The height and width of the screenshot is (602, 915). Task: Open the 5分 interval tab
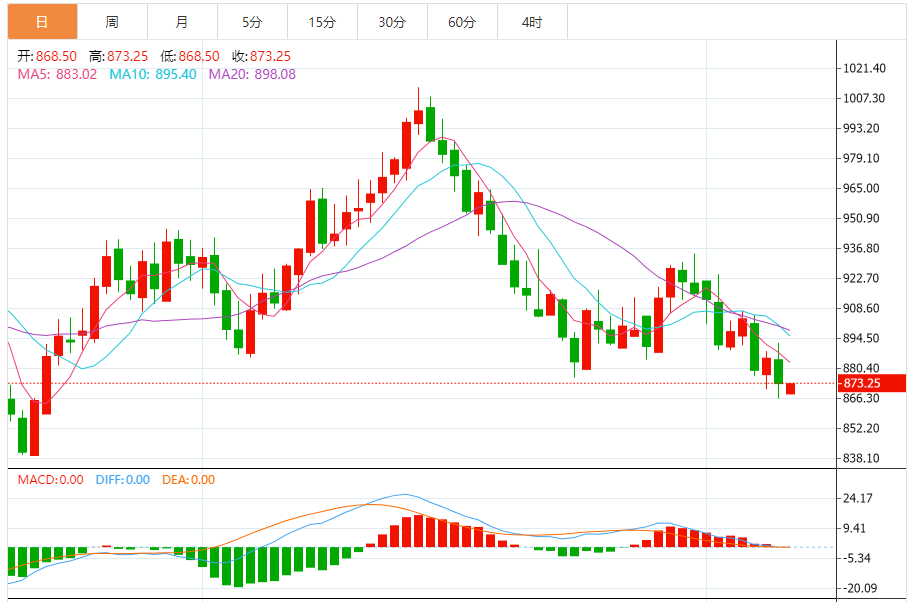[253, 22]
